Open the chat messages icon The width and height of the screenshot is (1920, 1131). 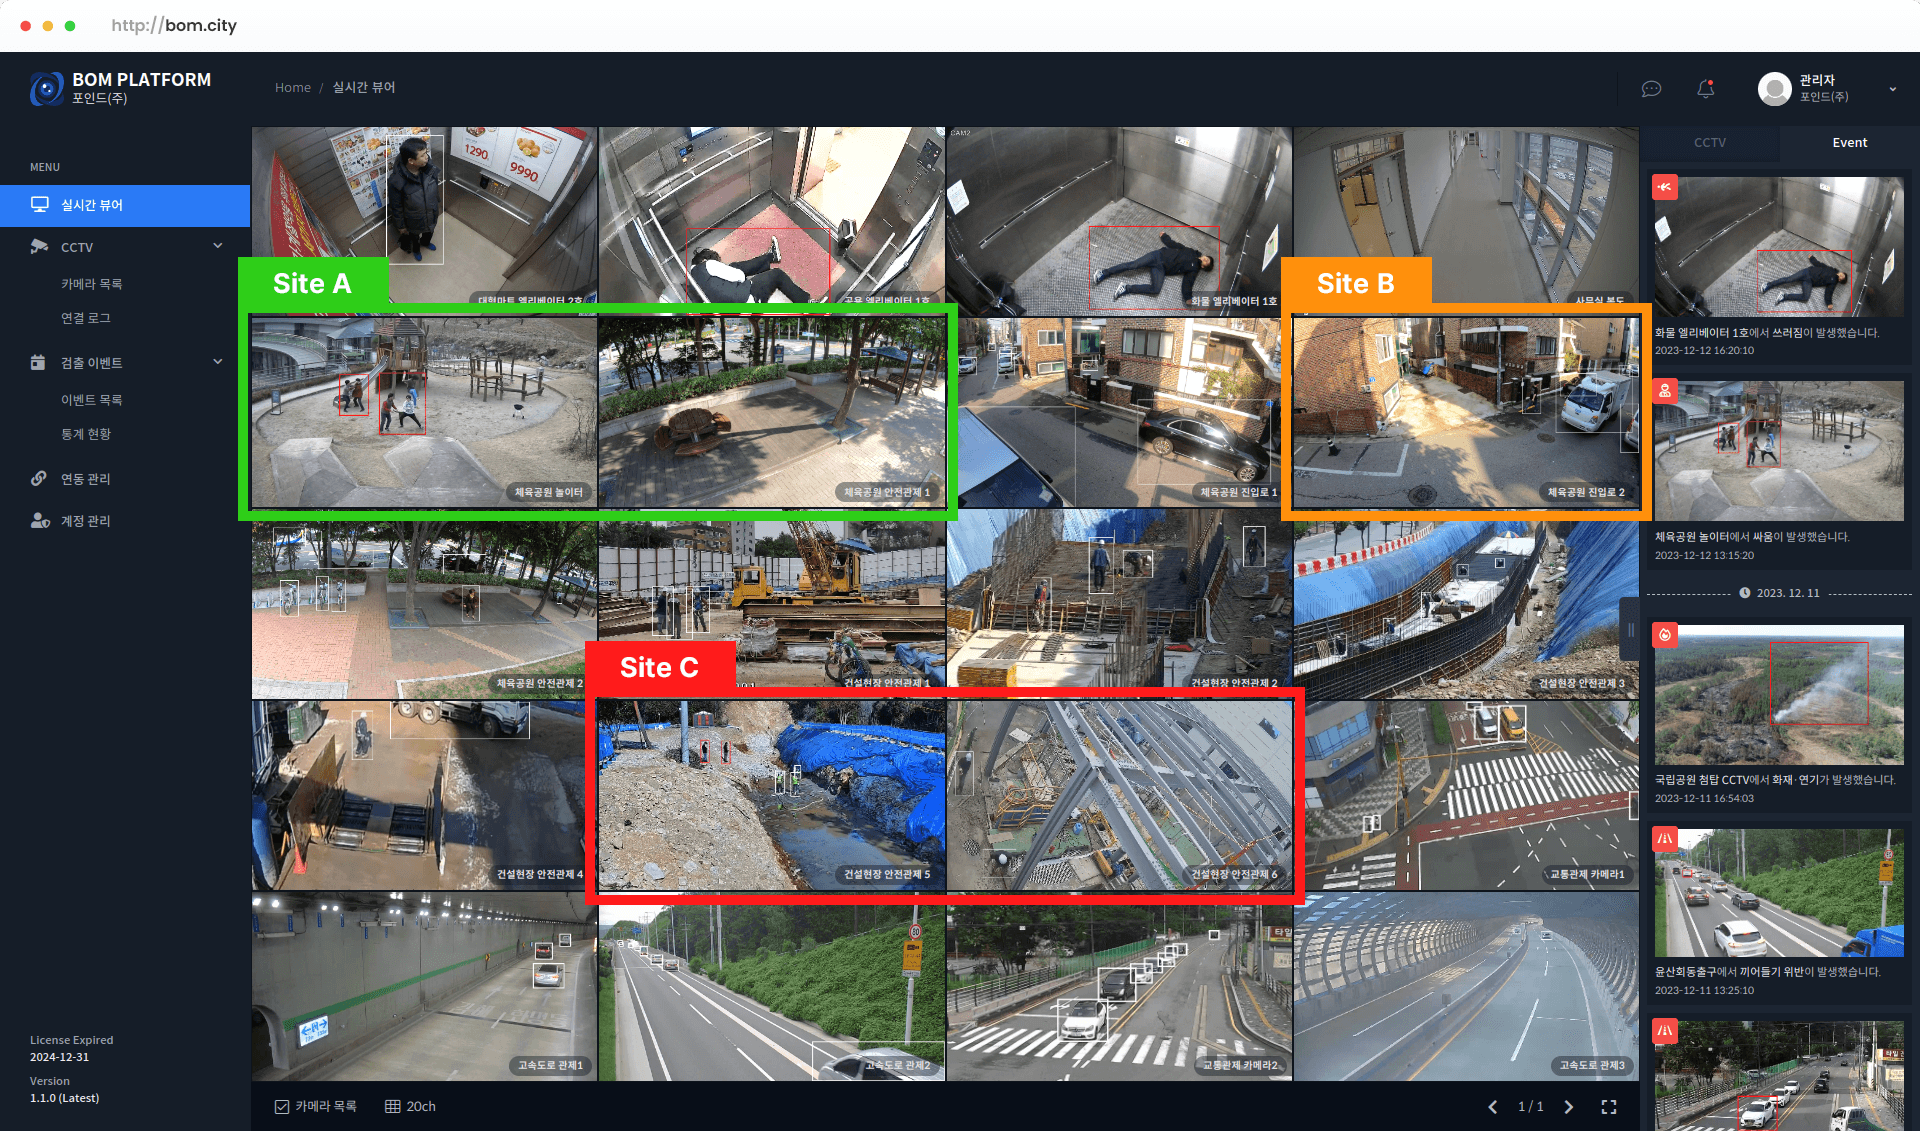click(1651, 89)
